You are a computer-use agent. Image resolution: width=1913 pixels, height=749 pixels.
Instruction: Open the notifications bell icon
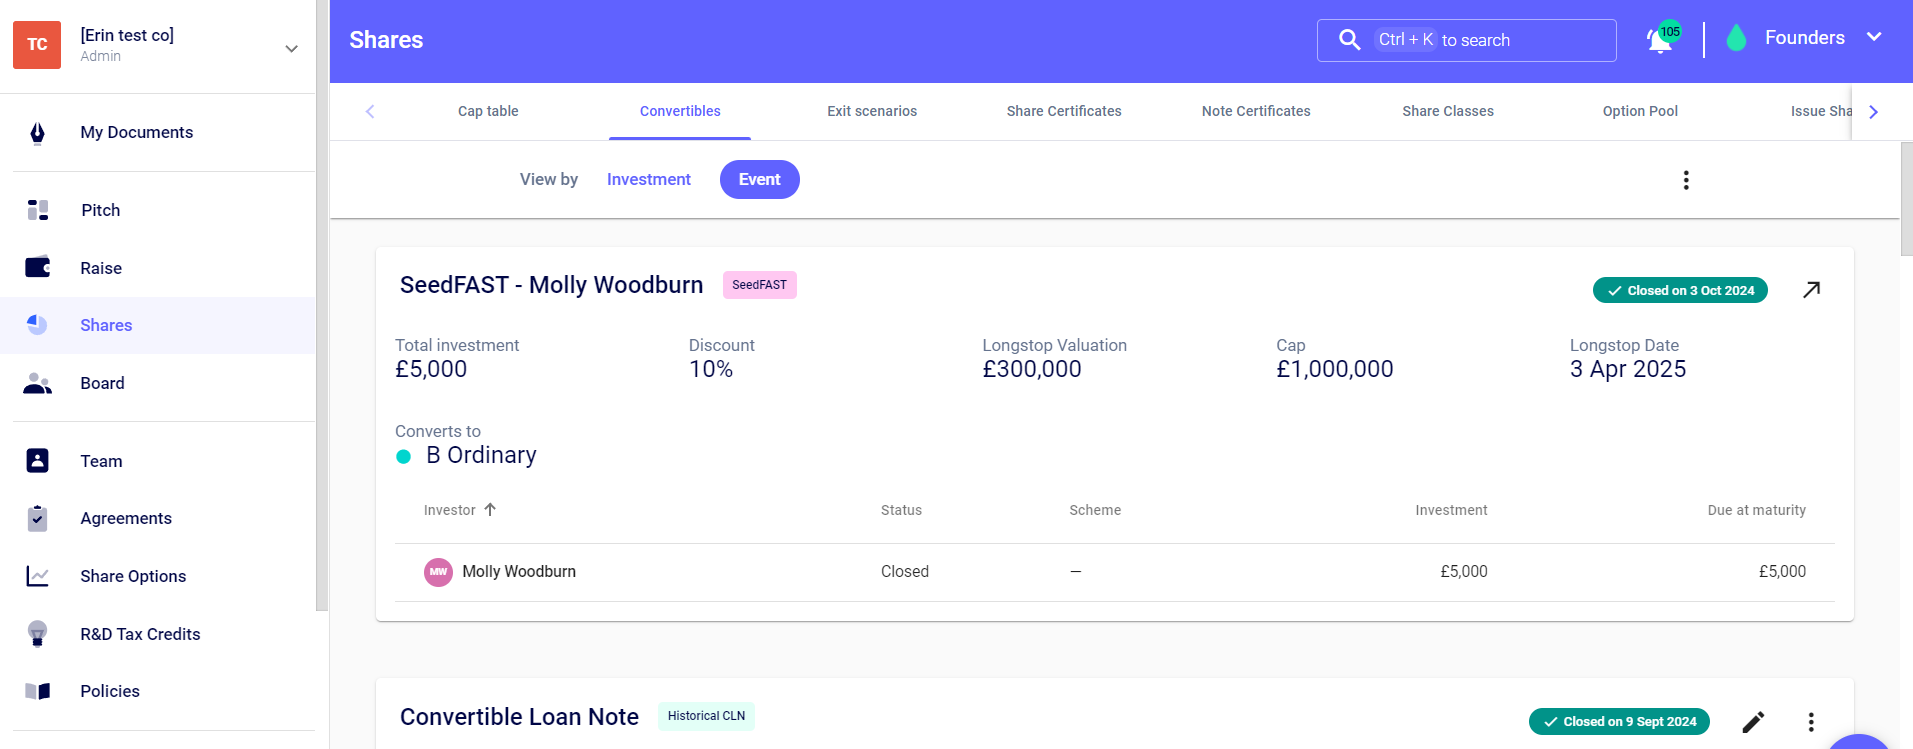pyautogui.click(x=1660, y=40)
